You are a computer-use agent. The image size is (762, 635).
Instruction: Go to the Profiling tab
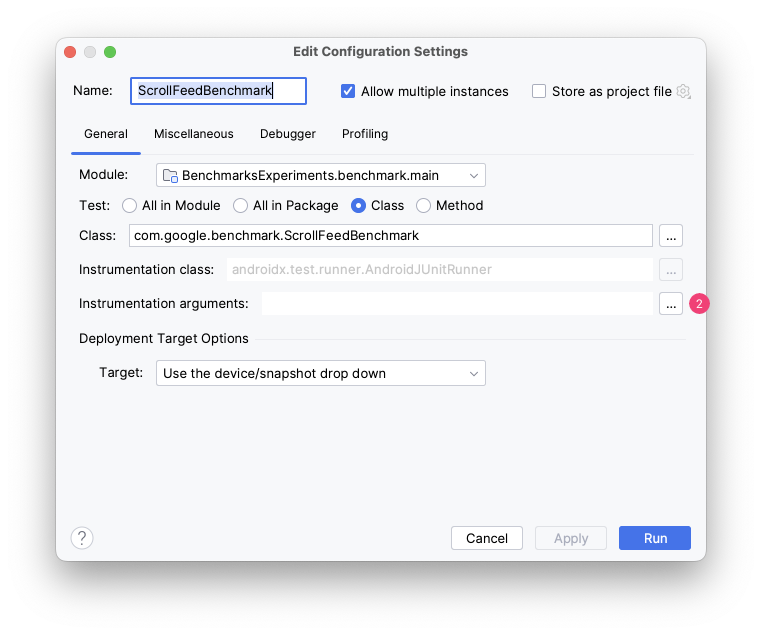[365, 134]
